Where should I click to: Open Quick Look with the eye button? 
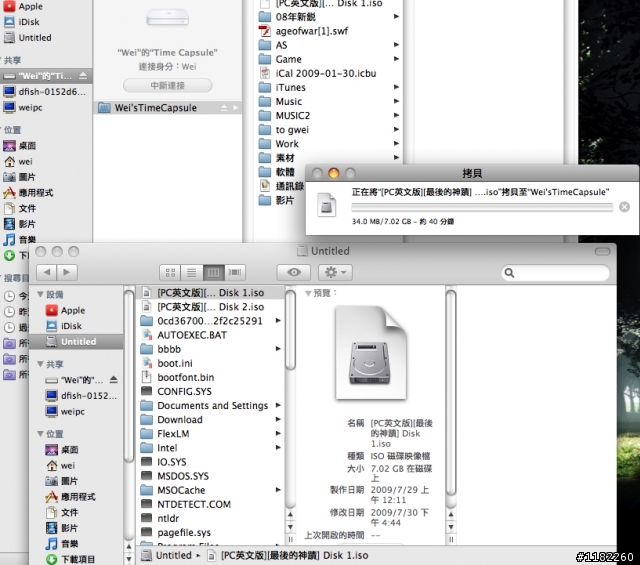(294, 272)
